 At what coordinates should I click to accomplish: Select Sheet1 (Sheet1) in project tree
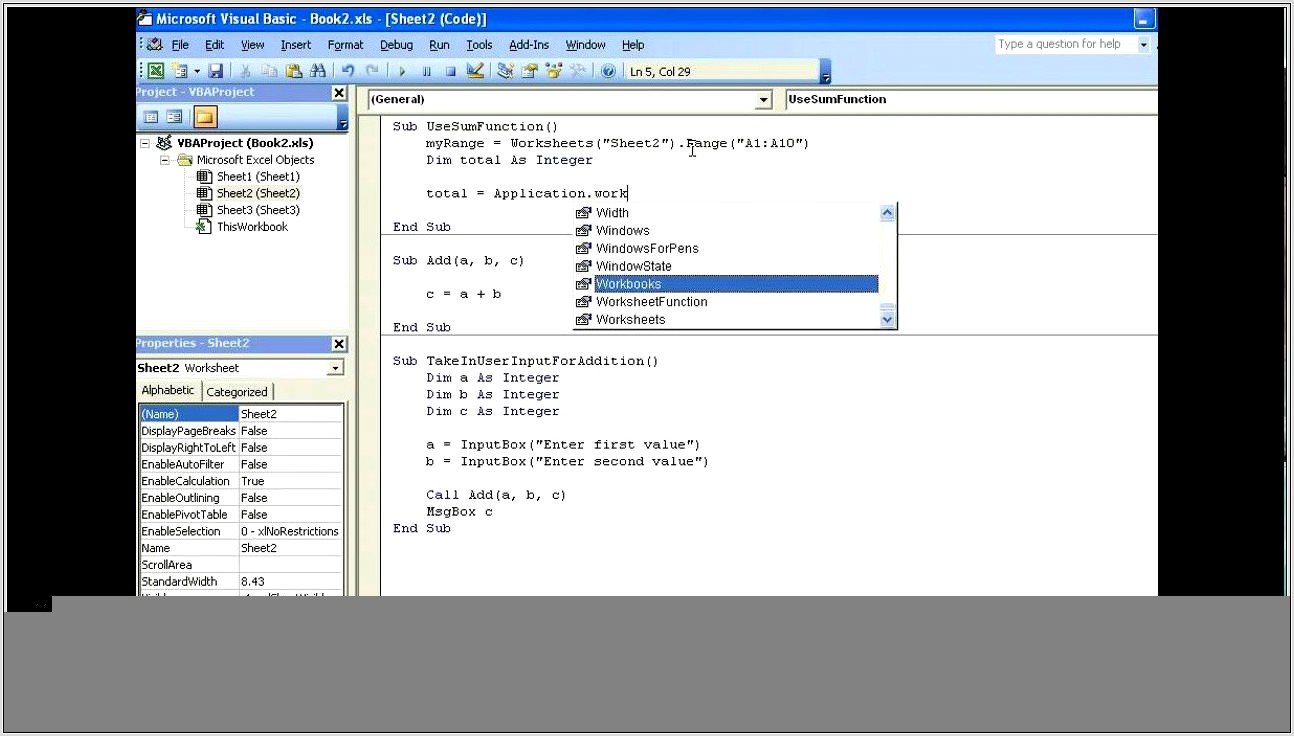(x=258, y=177)
